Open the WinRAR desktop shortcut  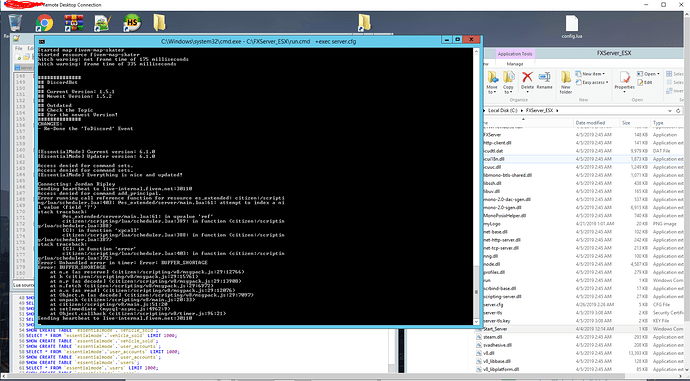(x=73, y=22)
